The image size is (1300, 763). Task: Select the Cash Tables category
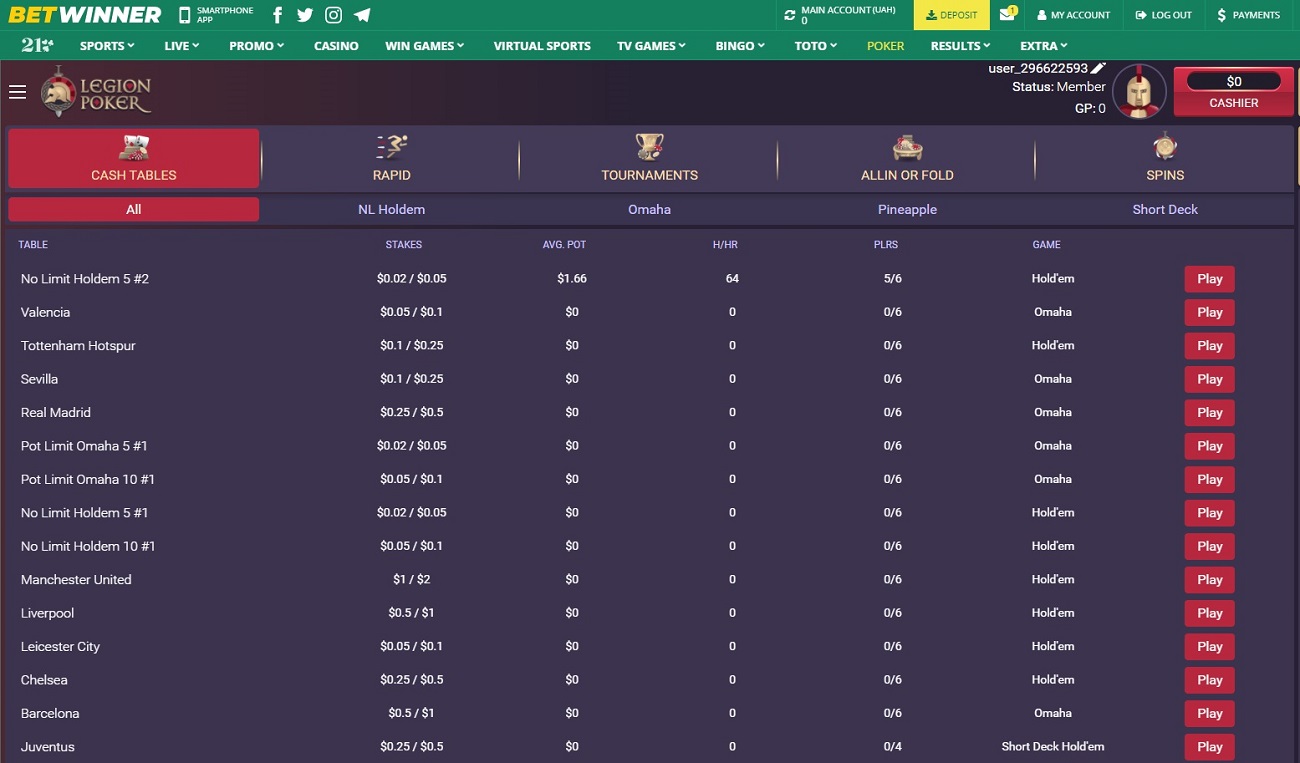pos(134,159)
